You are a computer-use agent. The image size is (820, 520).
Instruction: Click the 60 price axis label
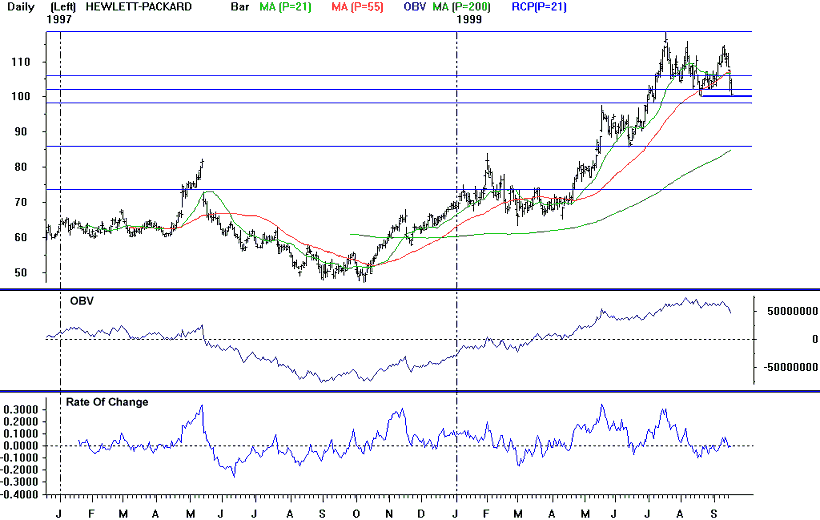pos(20,237)
